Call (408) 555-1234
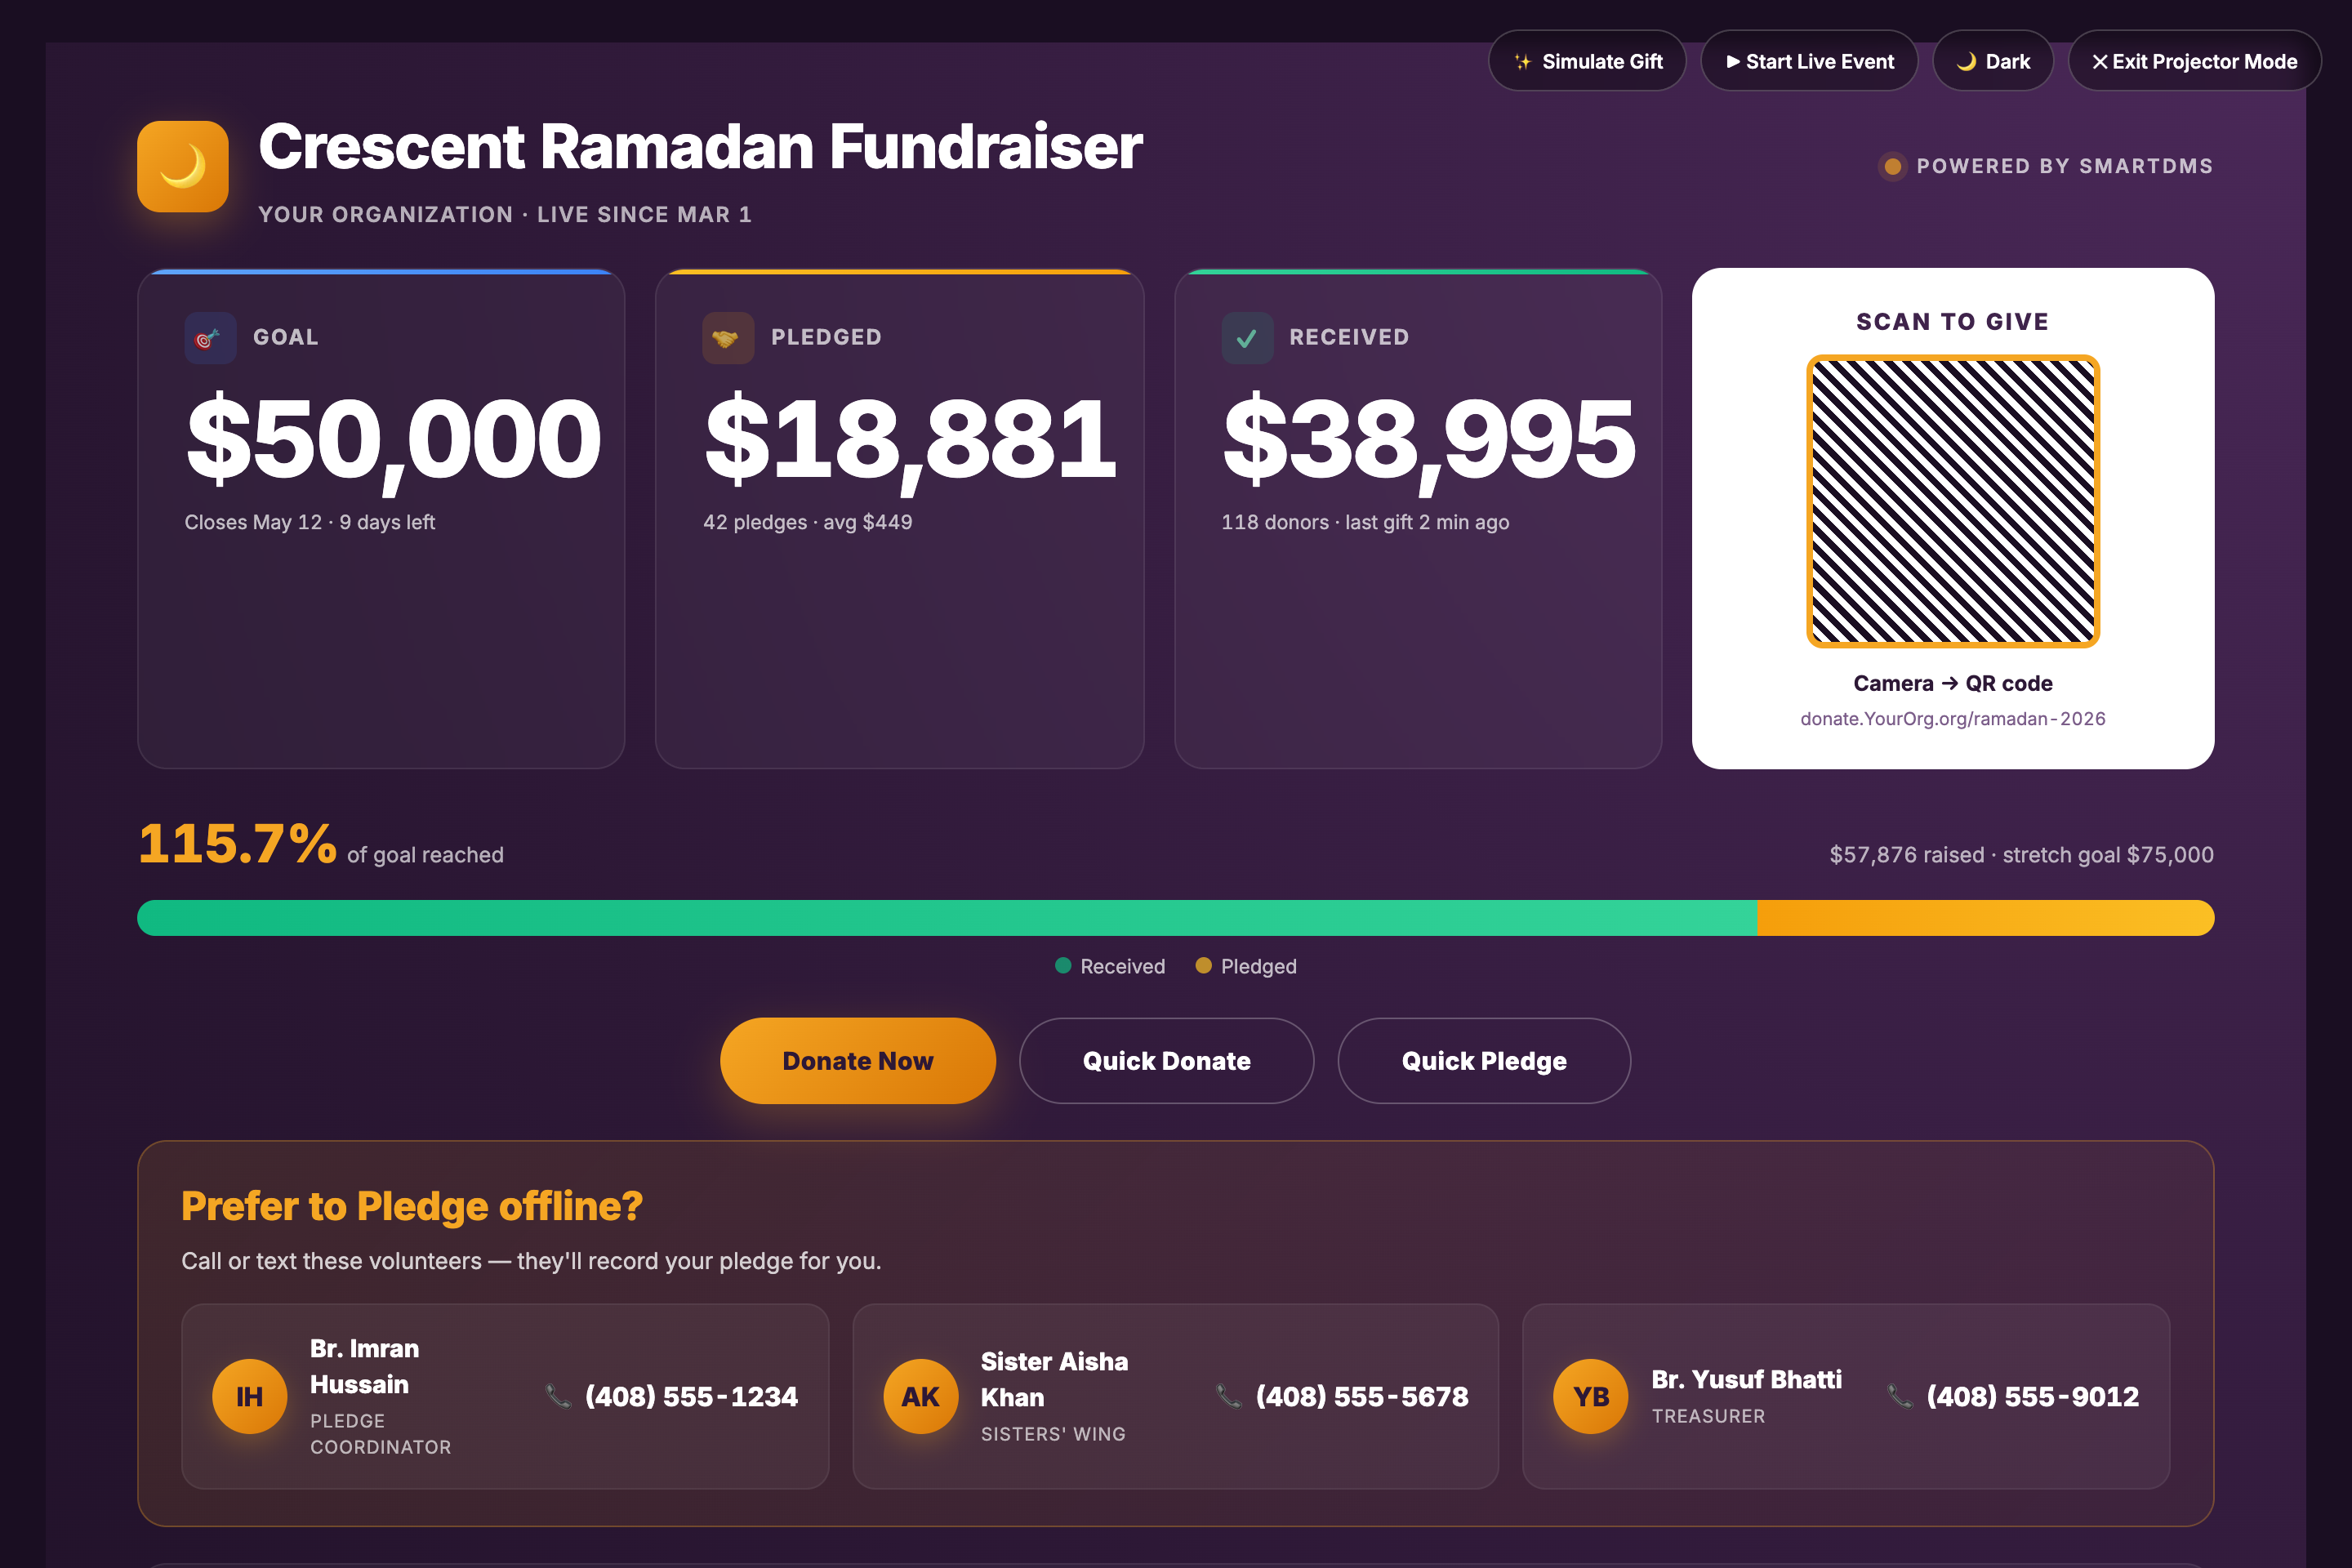The height and width of the screenshot is (1568, 2352). click(691, 1397)
